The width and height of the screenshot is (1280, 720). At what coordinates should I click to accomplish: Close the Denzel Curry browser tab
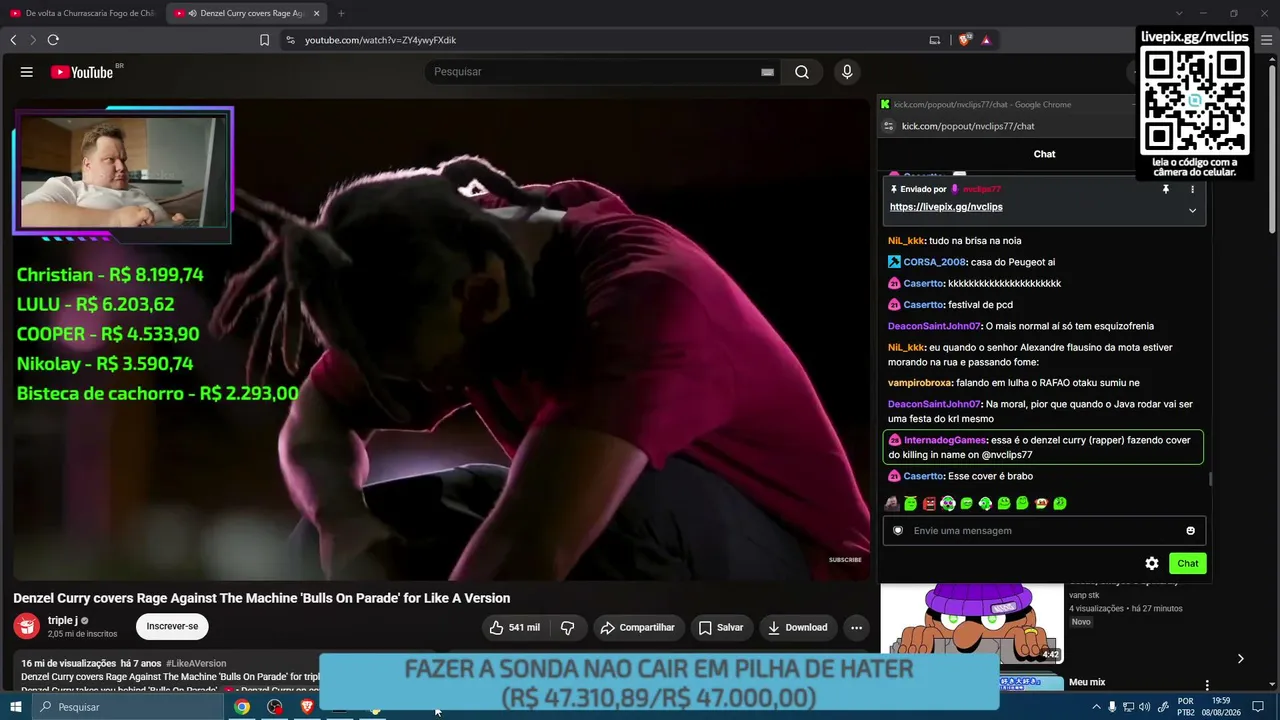tap(317, 13)
